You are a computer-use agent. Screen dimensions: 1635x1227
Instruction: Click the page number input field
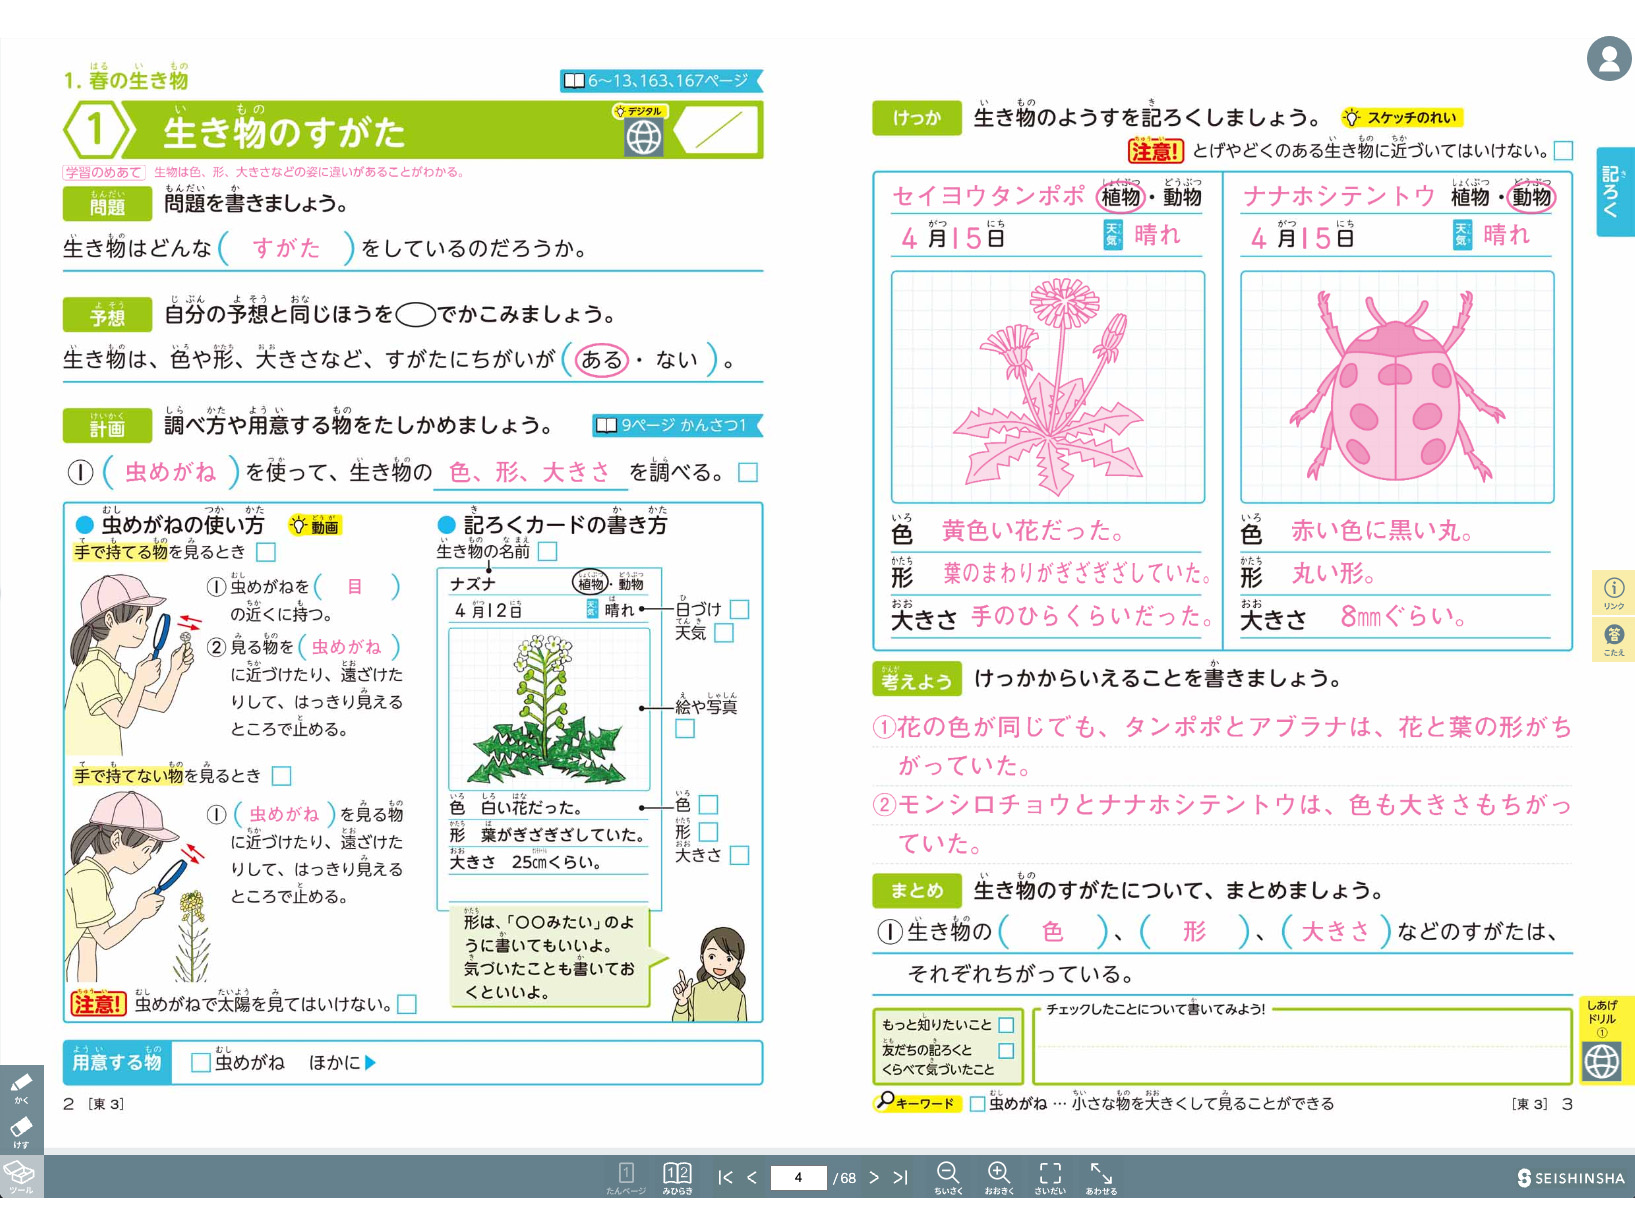pyautogui.click(x=798, y=1177)
